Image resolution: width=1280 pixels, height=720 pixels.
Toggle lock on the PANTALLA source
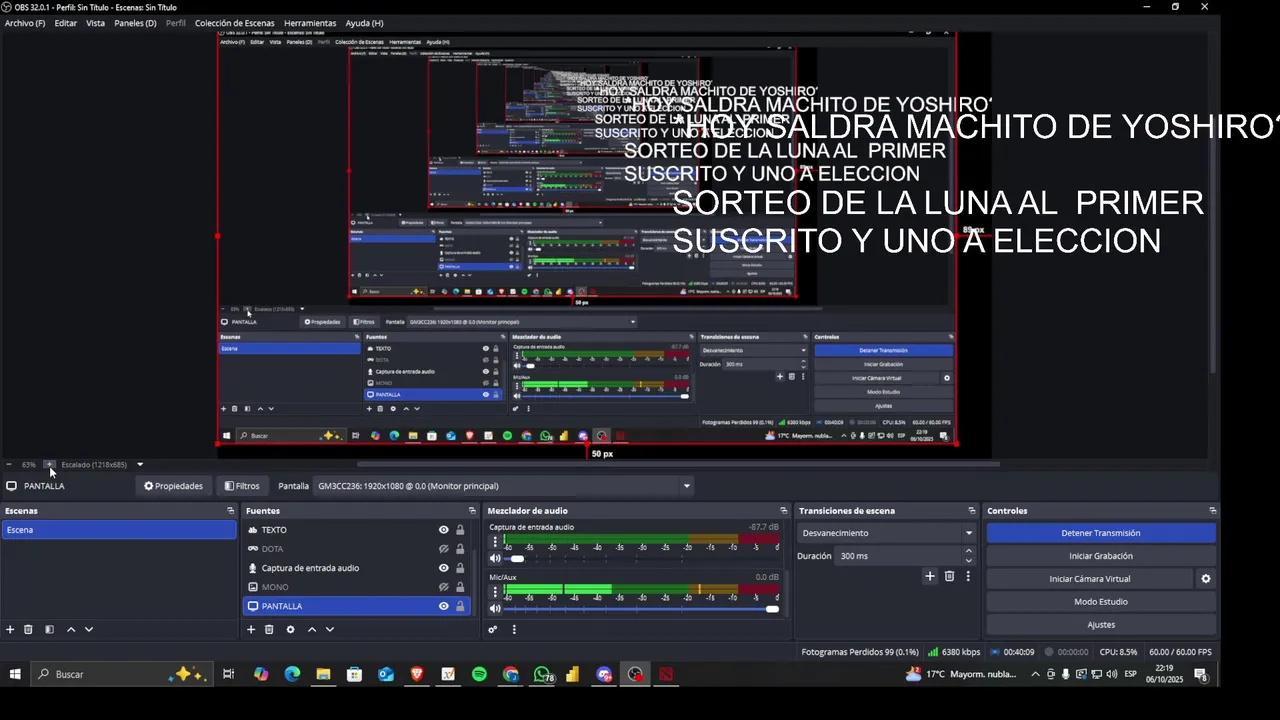(x=460, y=606)
